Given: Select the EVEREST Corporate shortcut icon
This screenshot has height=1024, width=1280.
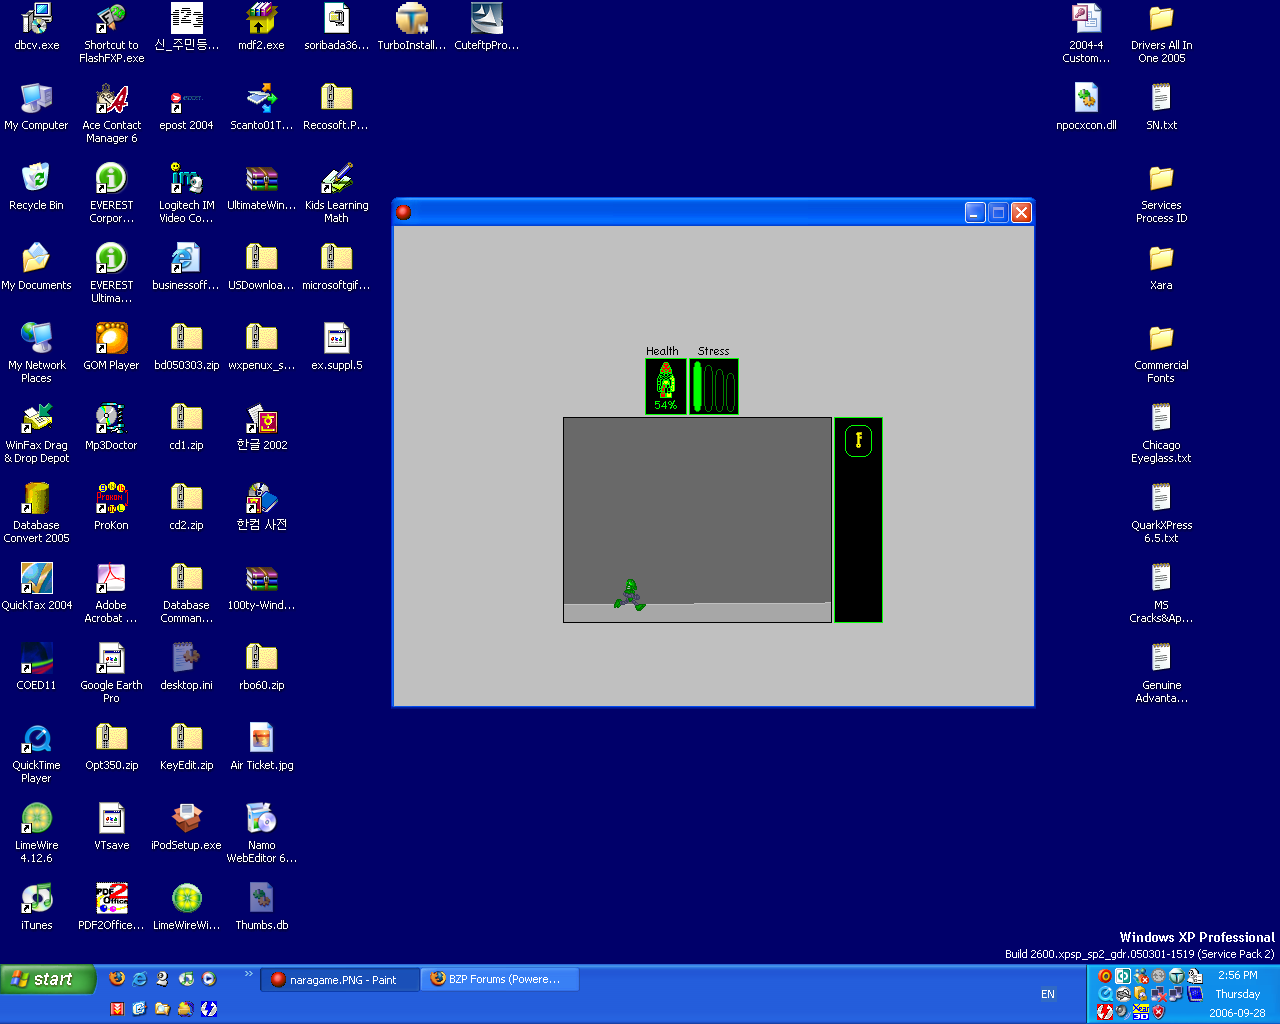Looking at the screenshot, I should coord(111,193).
